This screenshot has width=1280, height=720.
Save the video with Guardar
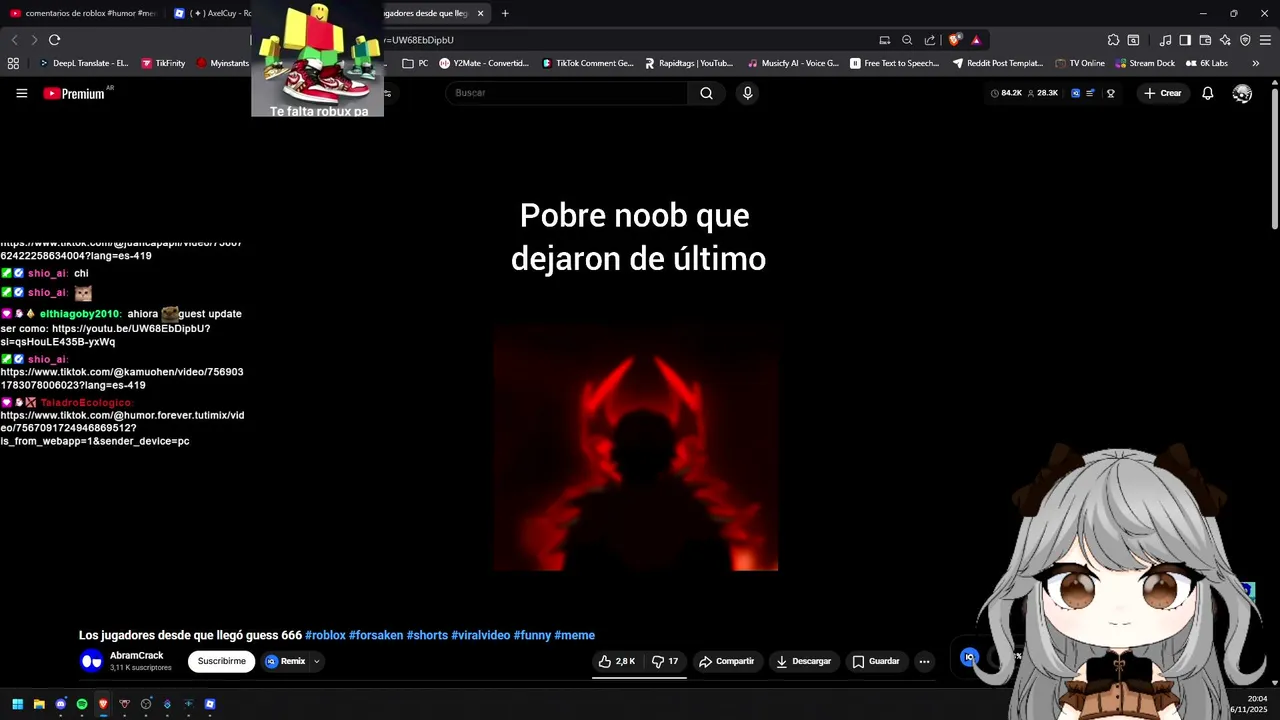[x=876, y=661]
